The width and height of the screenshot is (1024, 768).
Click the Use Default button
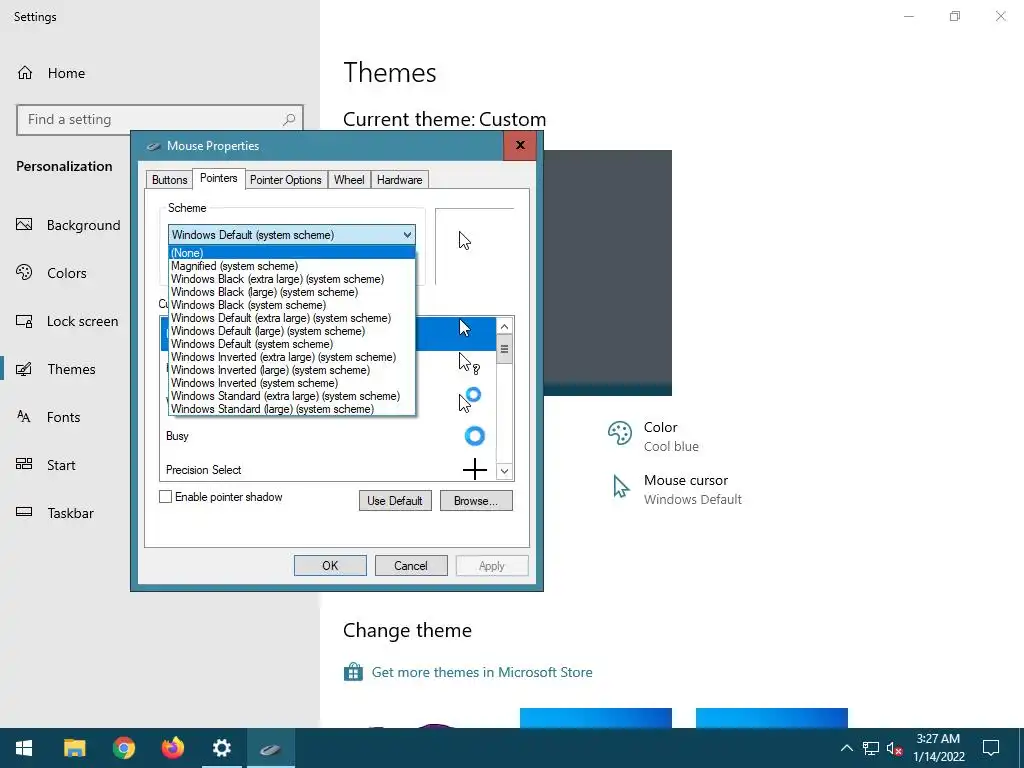pos(395,501)
